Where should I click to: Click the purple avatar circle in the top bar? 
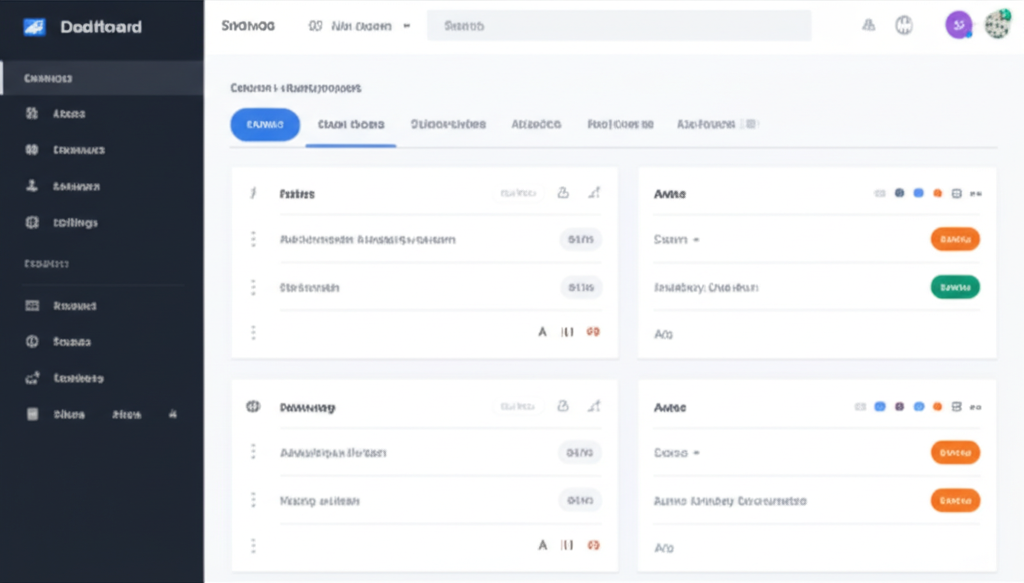tap(957, 23)
